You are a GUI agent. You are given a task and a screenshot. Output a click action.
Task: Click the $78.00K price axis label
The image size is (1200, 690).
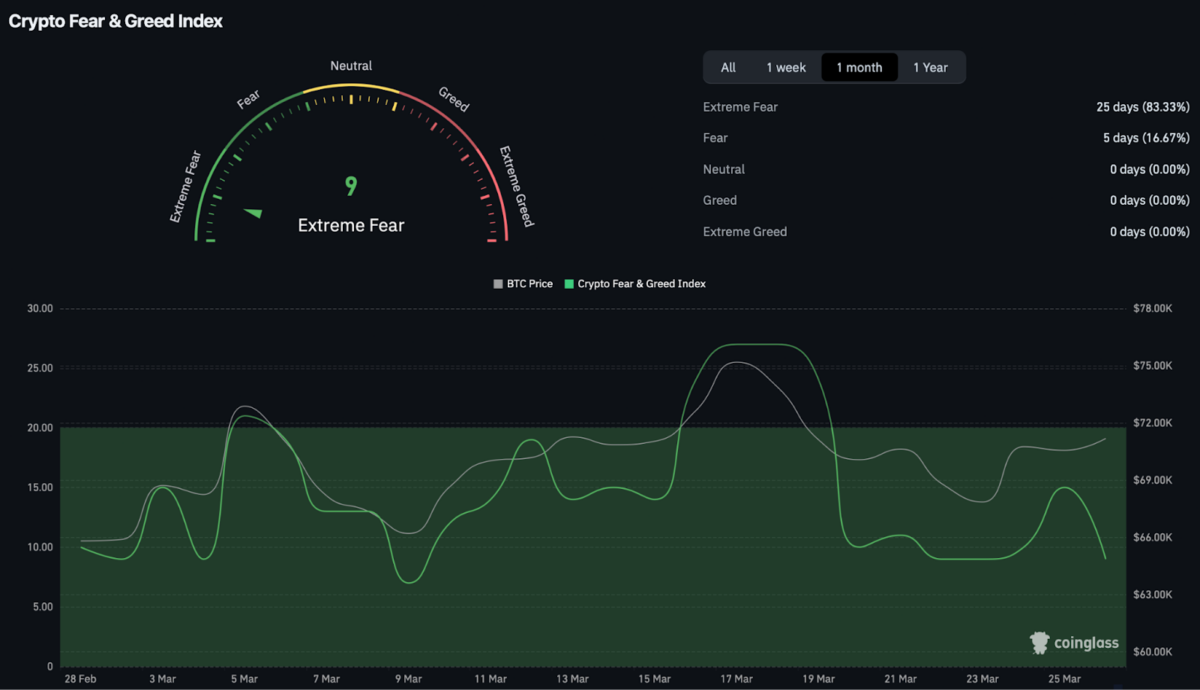(x=1151, y=309)
